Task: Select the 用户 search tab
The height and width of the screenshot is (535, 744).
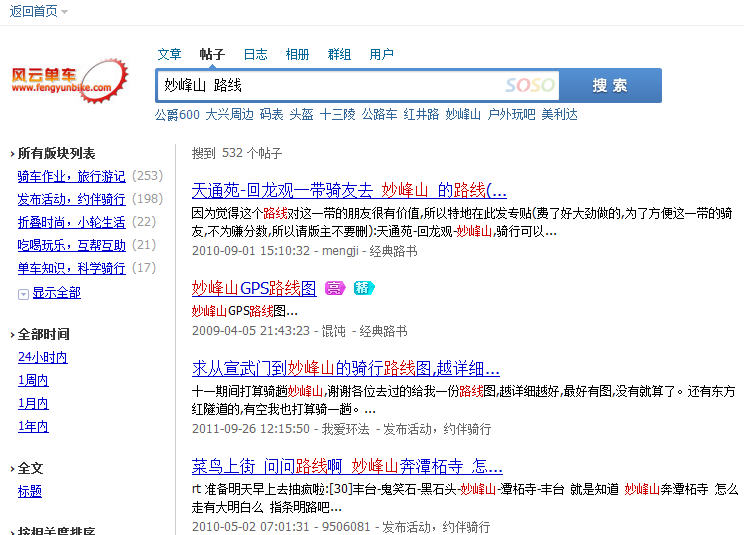Action: (x=381, y=54)
